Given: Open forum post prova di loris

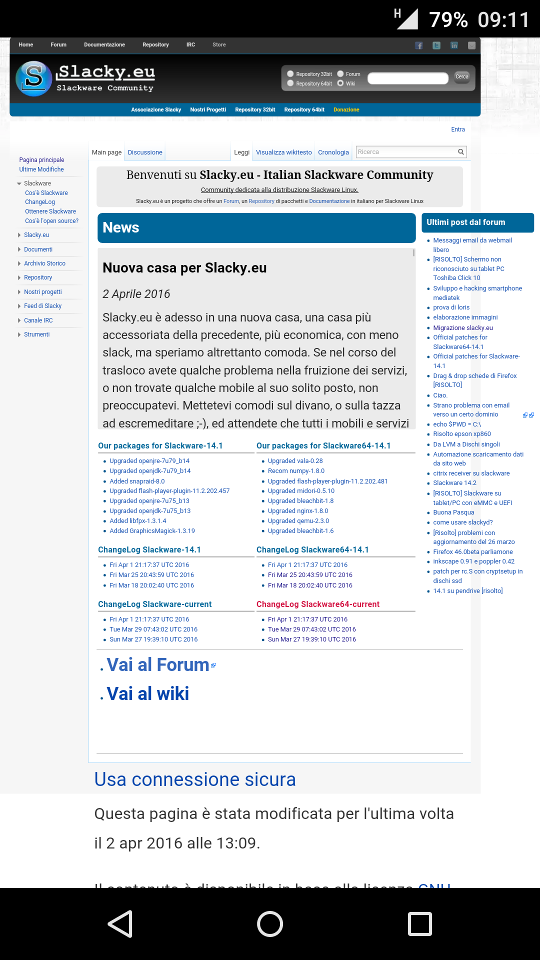Looking at the screenshot, I should click(x=453, y=307).
